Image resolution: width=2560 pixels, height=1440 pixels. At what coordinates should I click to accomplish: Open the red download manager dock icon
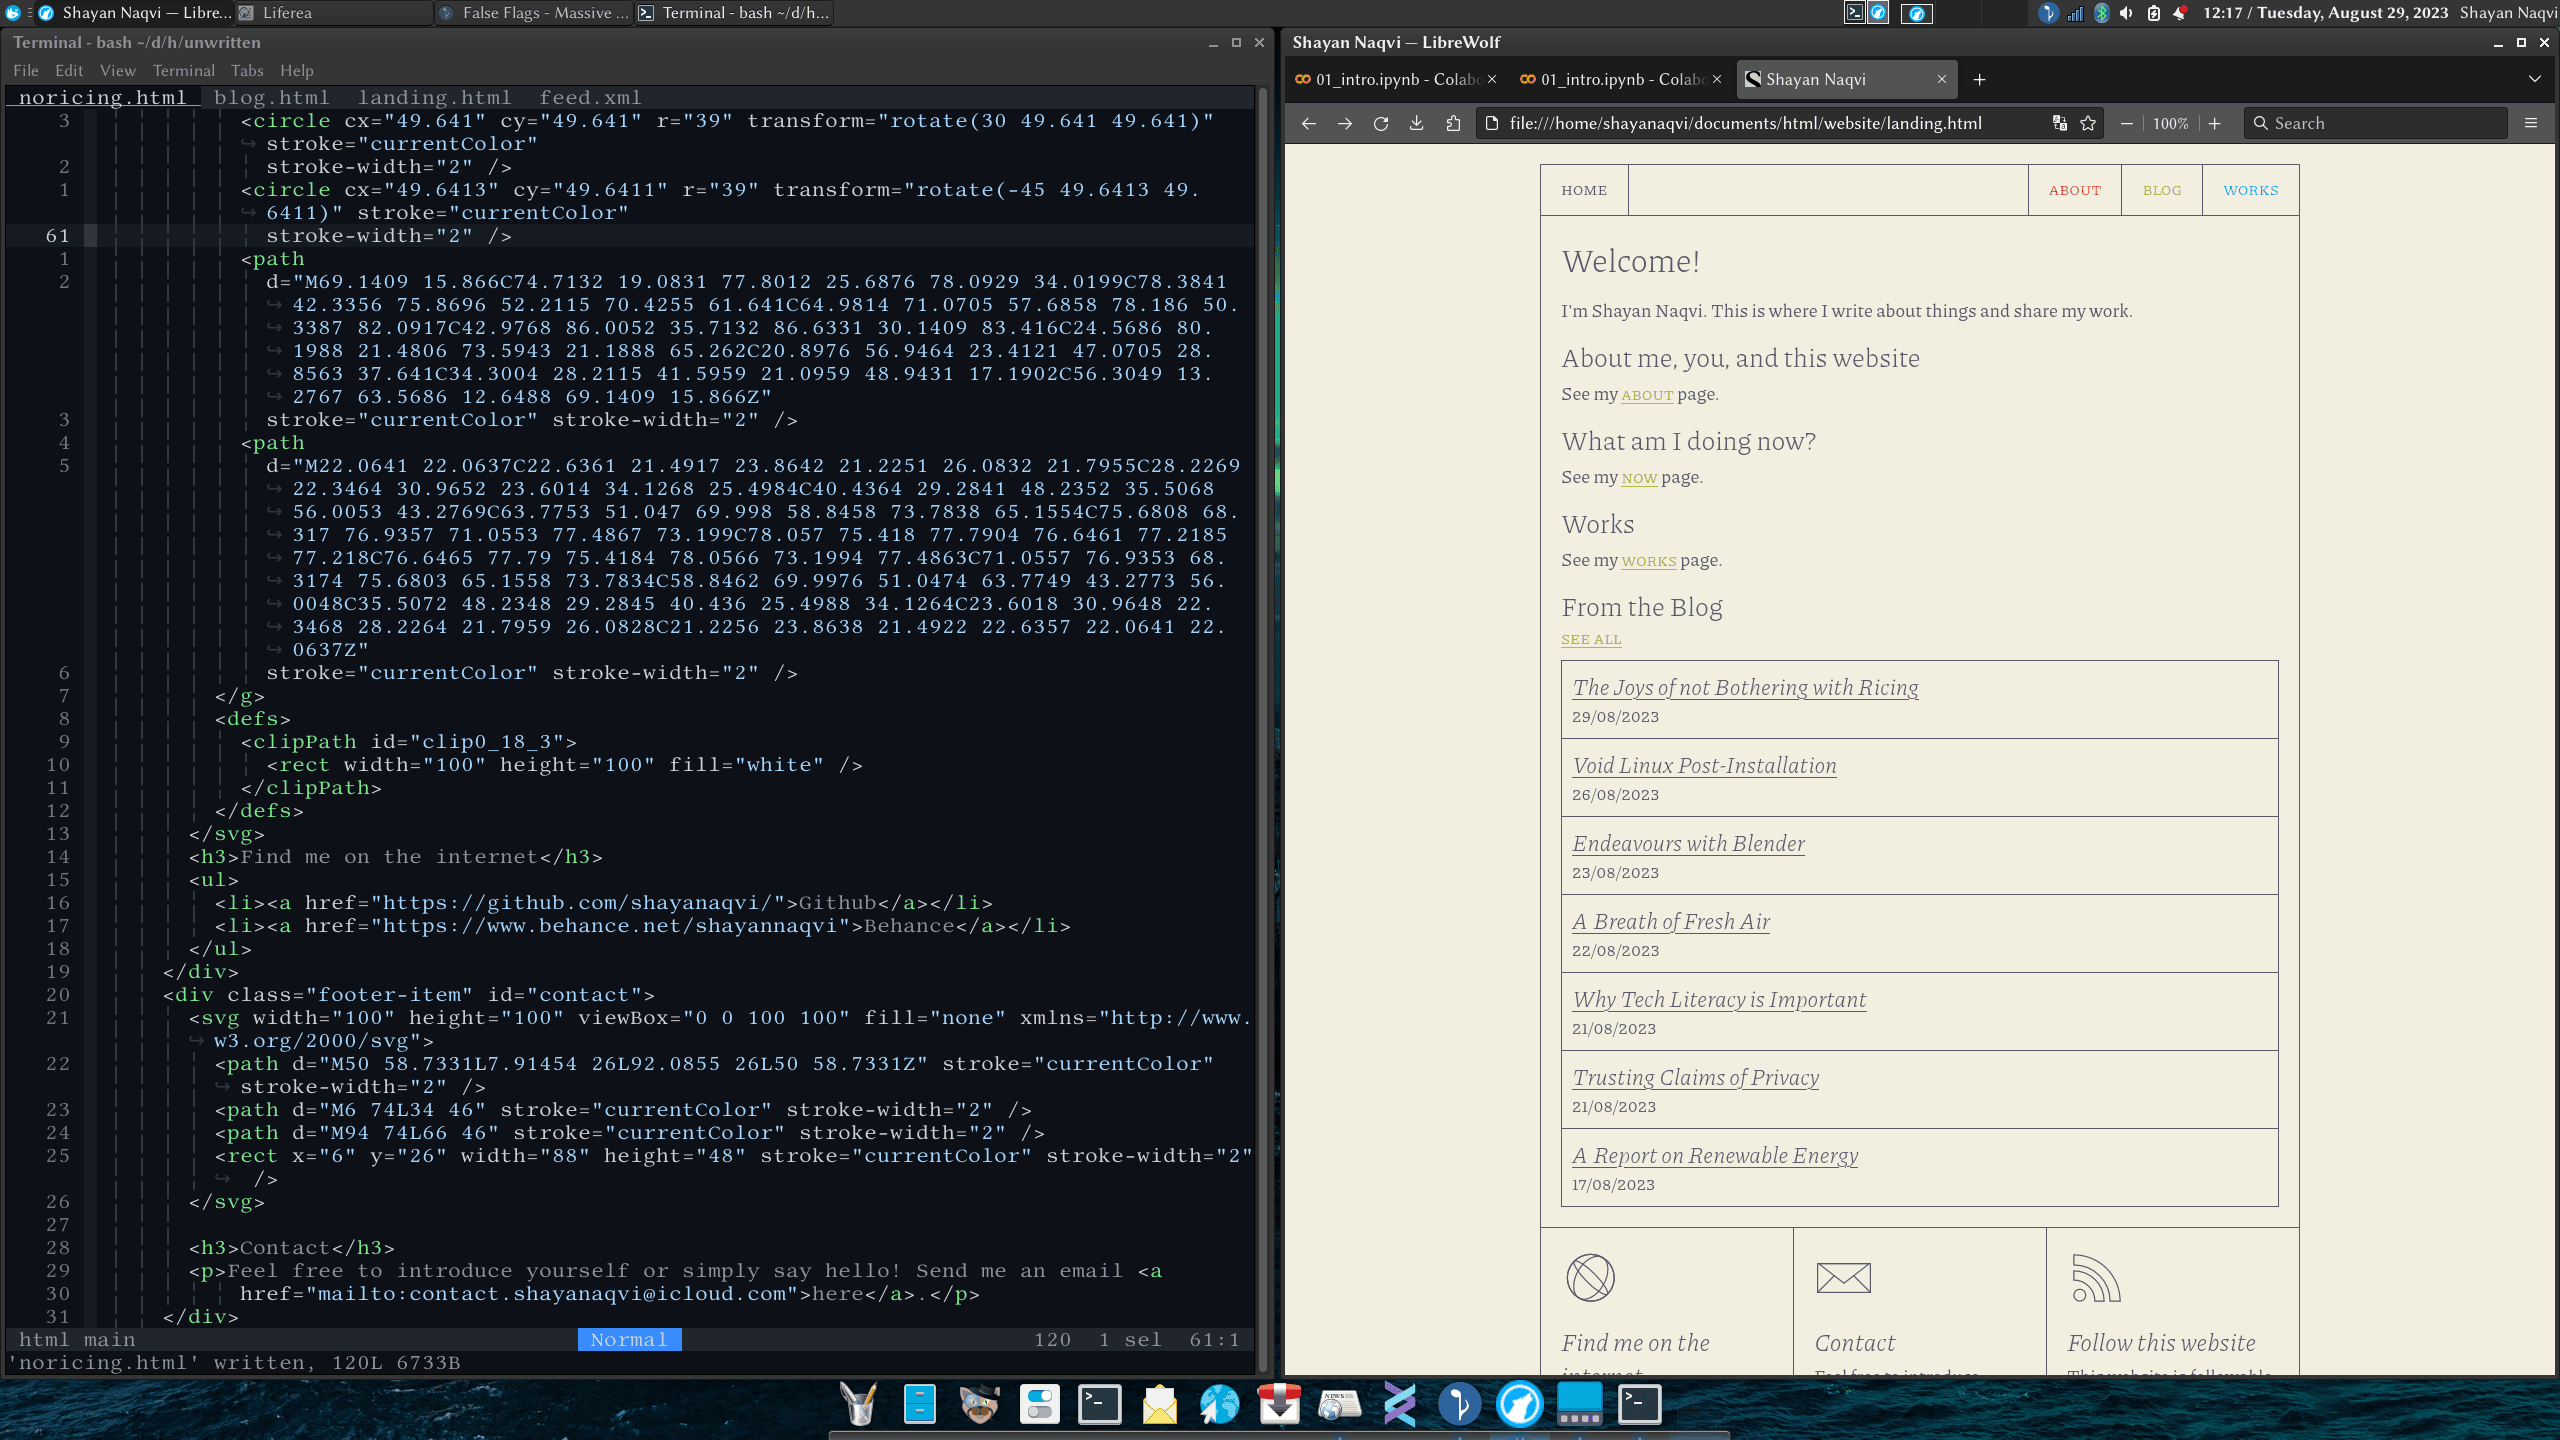(x=1279, y=1404)
